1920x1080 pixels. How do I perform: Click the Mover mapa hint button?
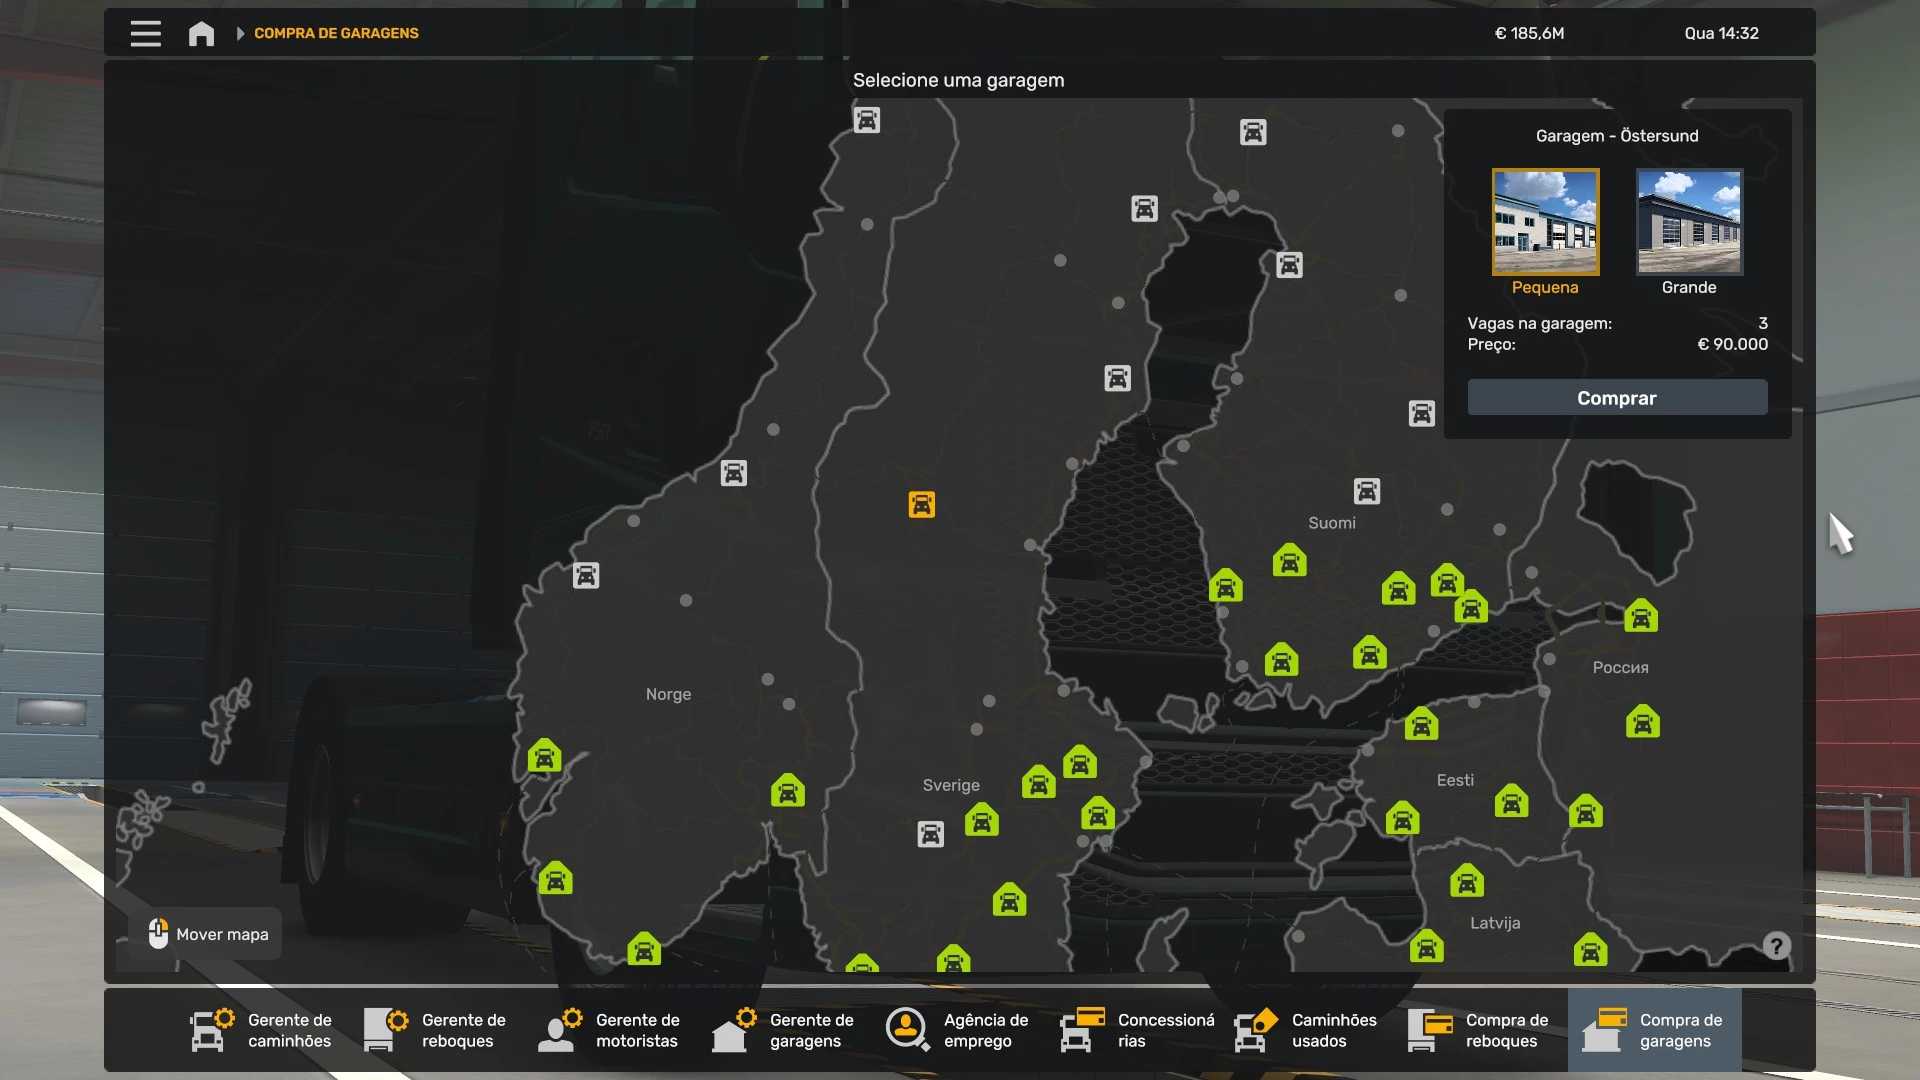209,934
